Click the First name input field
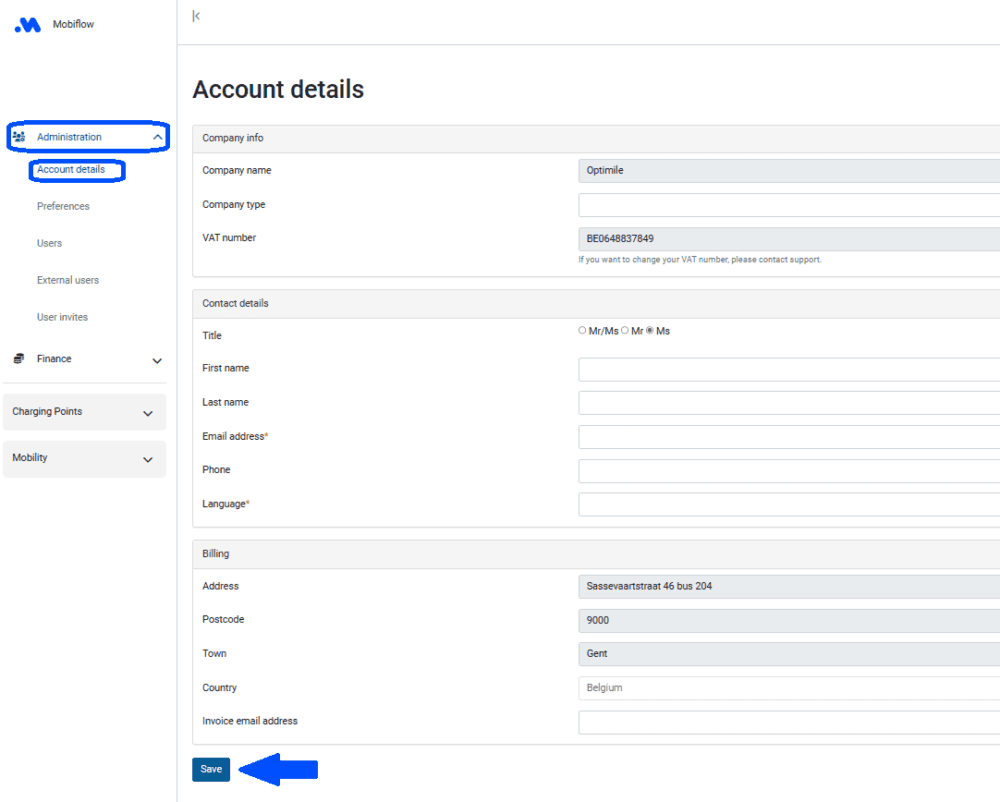Screen dimensions: 1000x802 tap(788, 369)
